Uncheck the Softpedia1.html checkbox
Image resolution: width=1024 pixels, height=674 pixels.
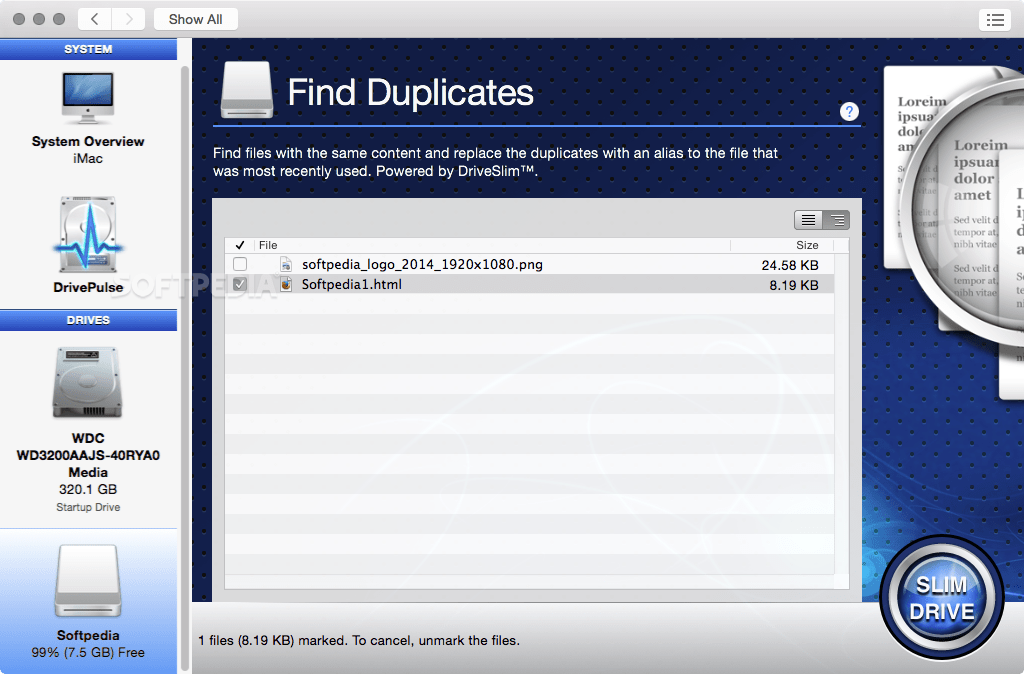click(240, 284)
